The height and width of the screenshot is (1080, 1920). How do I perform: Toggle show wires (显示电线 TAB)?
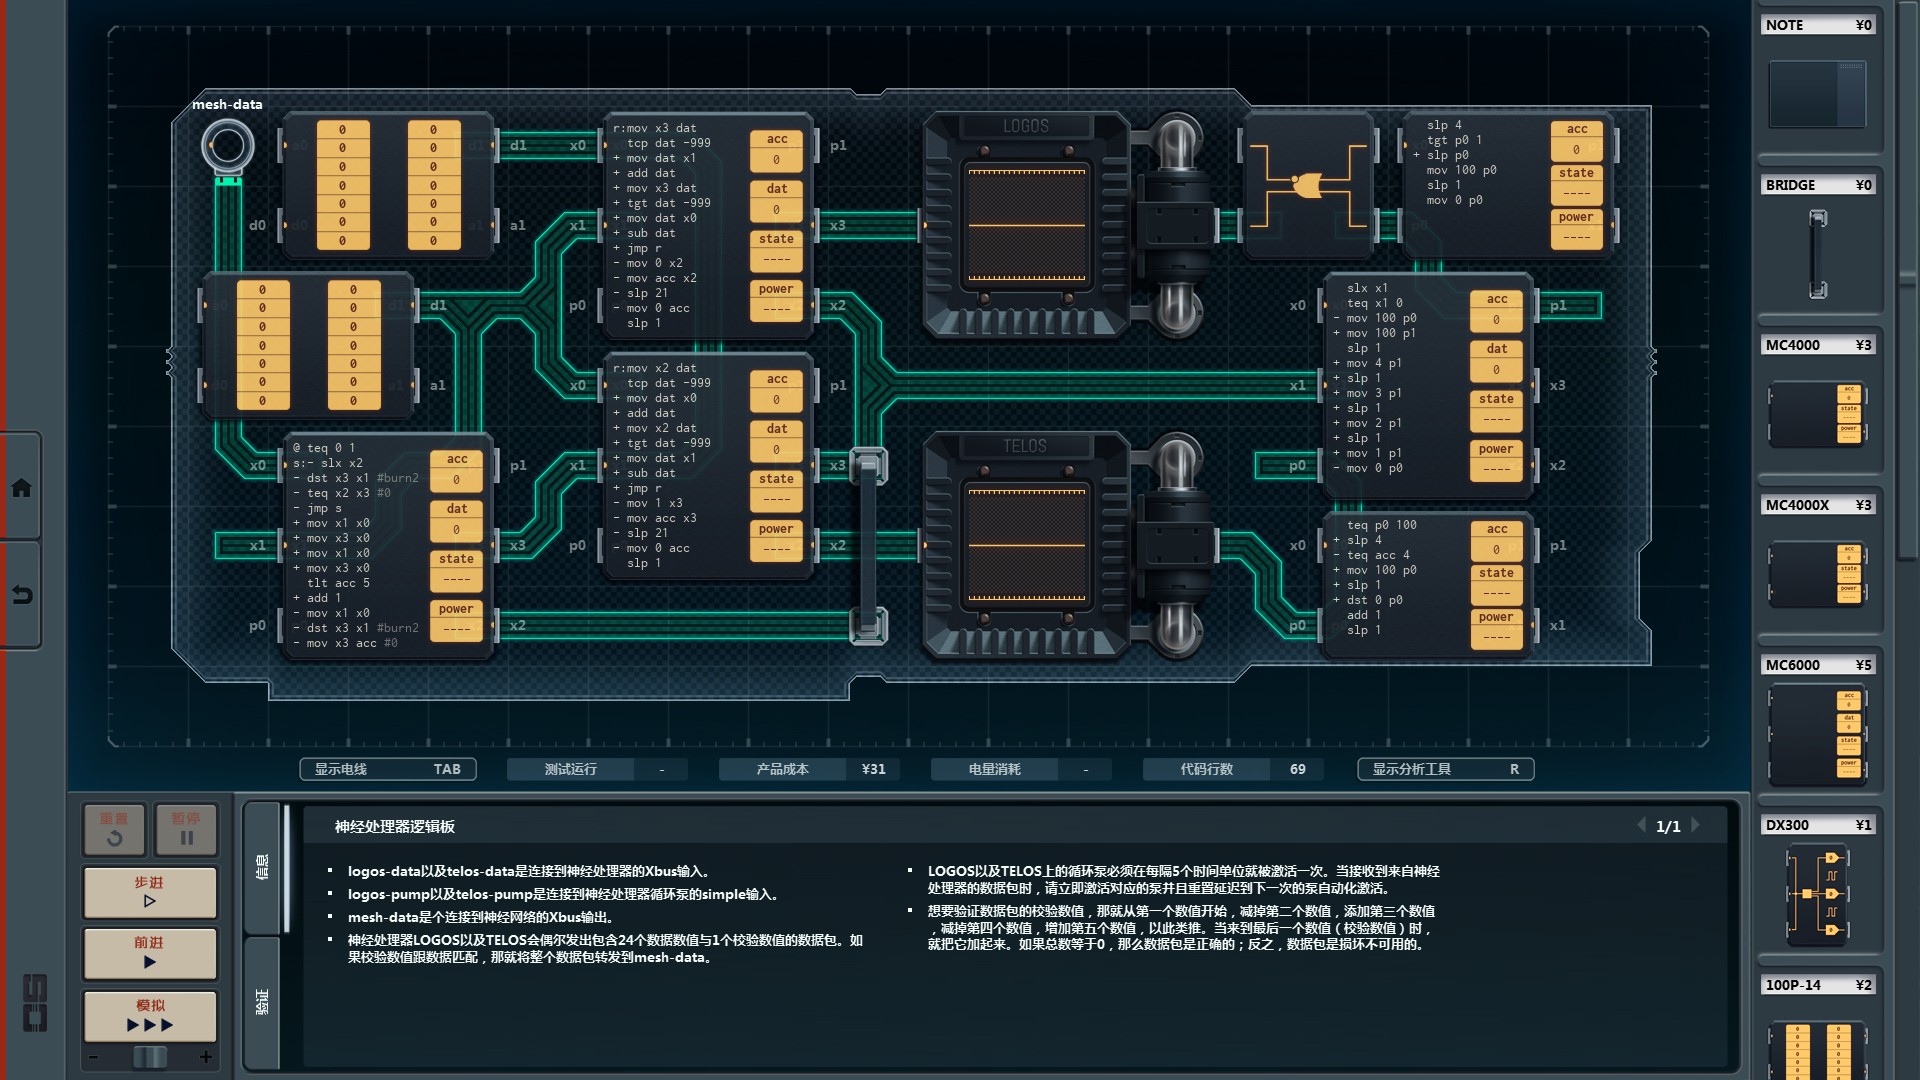coord(387,769)
